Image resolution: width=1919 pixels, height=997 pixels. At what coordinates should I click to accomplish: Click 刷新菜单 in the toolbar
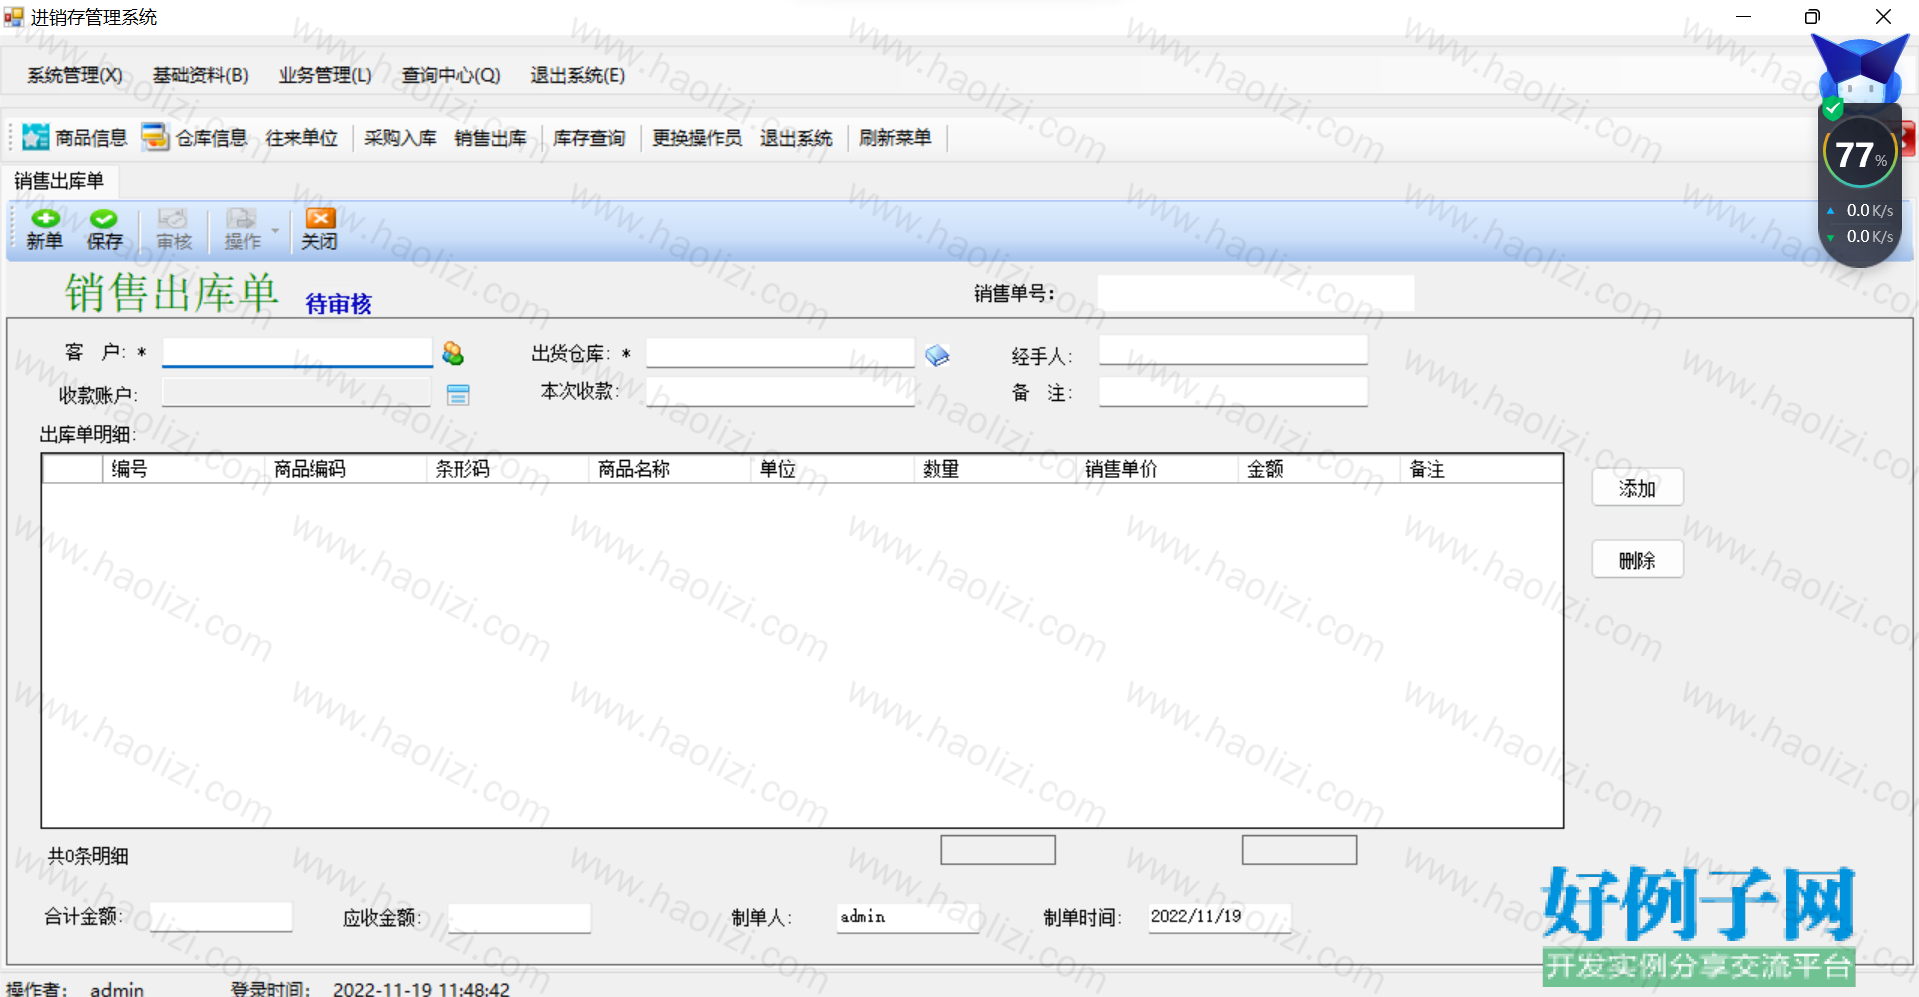[895, 138]
